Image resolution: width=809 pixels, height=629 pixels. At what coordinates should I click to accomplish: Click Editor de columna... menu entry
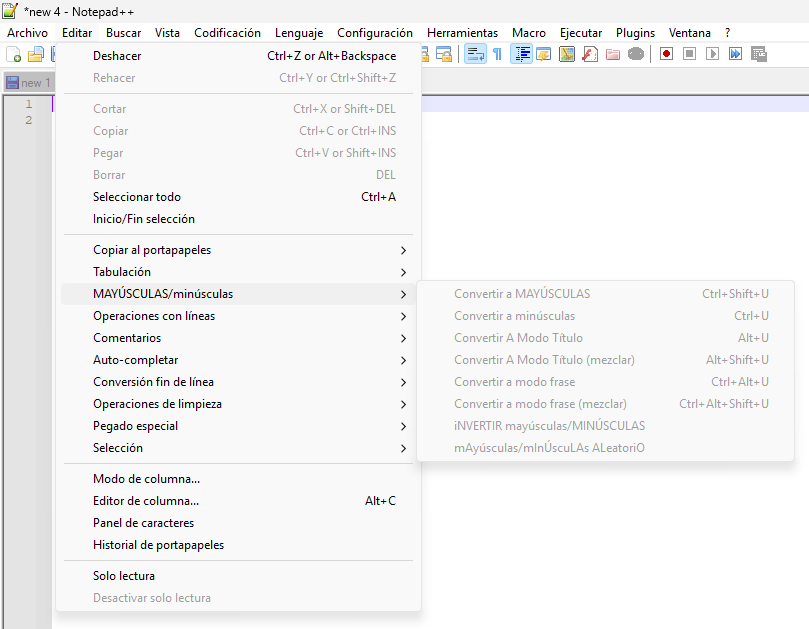pyautogui.click(x=146, y=501)
